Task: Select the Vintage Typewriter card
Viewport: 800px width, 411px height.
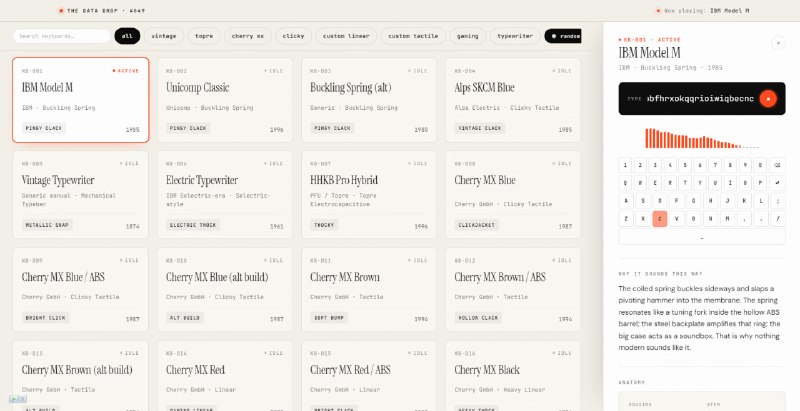Action: coord(81,194)
